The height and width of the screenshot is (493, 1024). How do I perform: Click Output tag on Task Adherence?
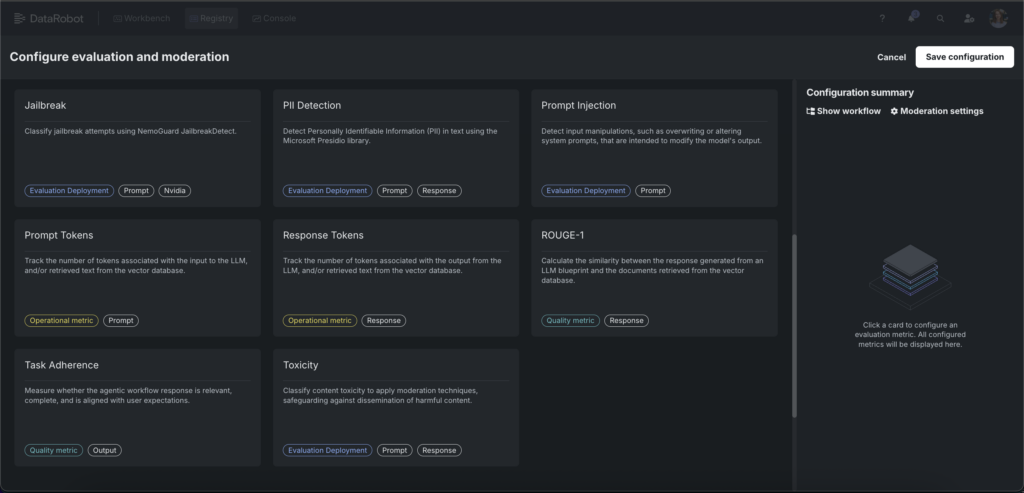click(x=104, y=450)
